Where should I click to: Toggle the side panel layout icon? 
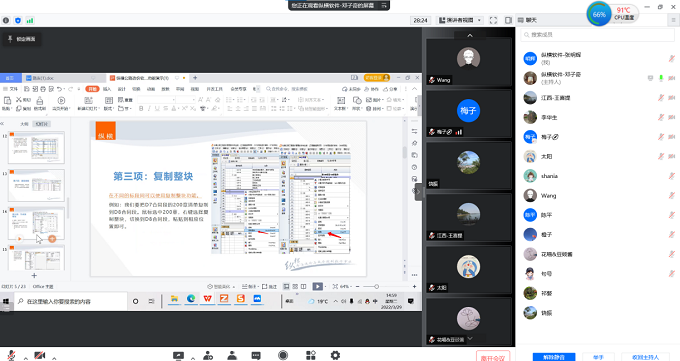[x=508, y=20]
